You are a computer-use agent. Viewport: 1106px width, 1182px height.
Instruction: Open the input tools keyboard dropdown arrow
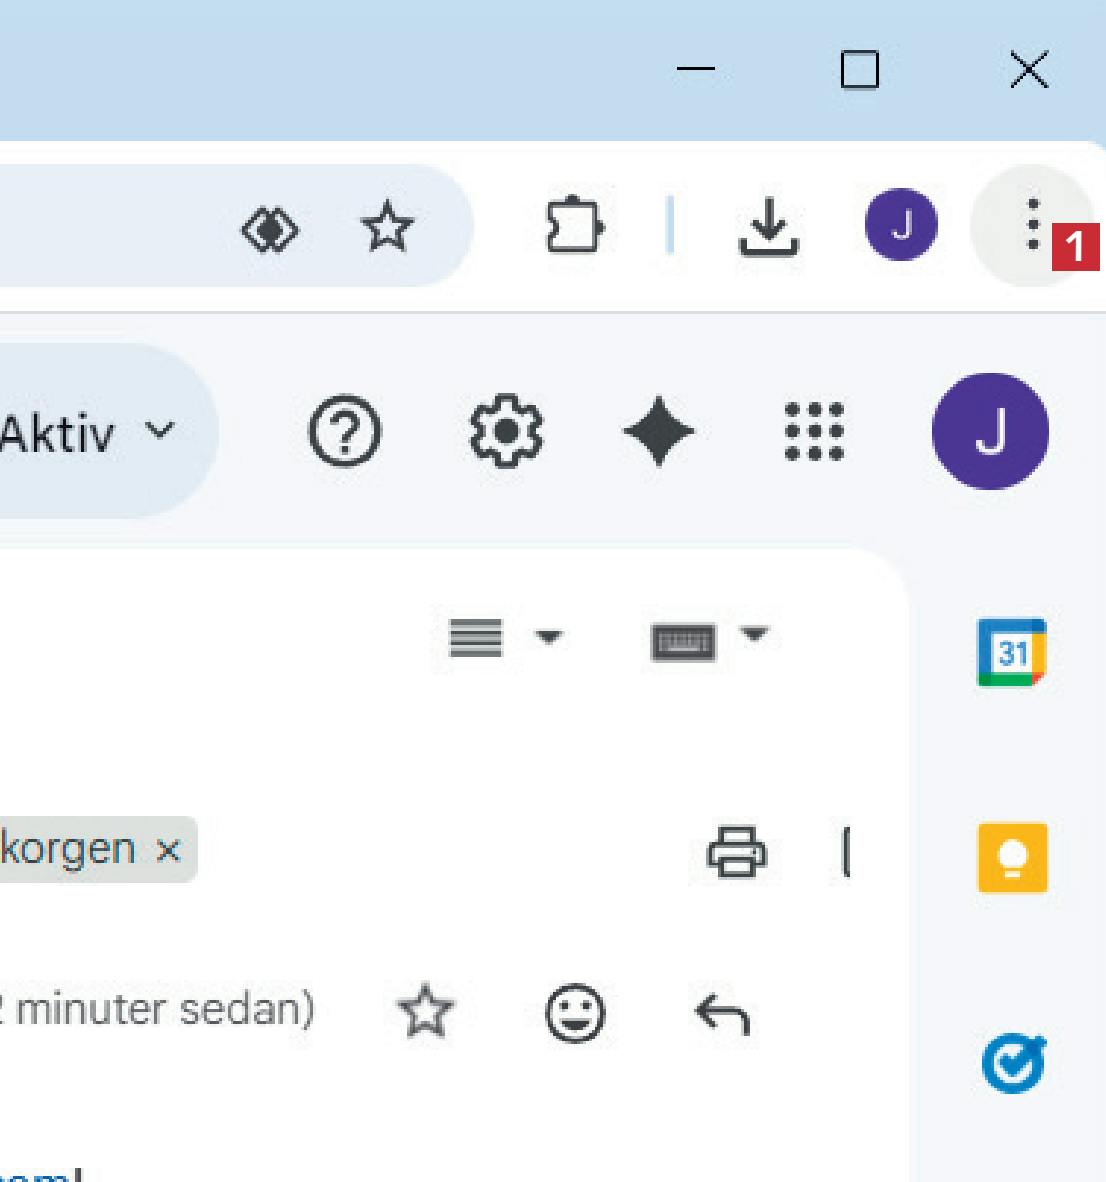[754, 633]
